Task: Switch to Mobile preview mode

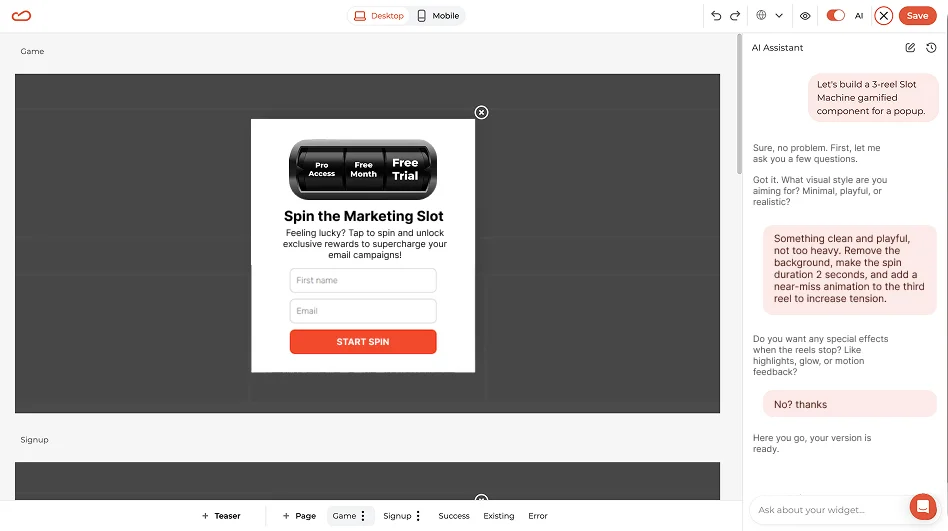Action: 438,16
